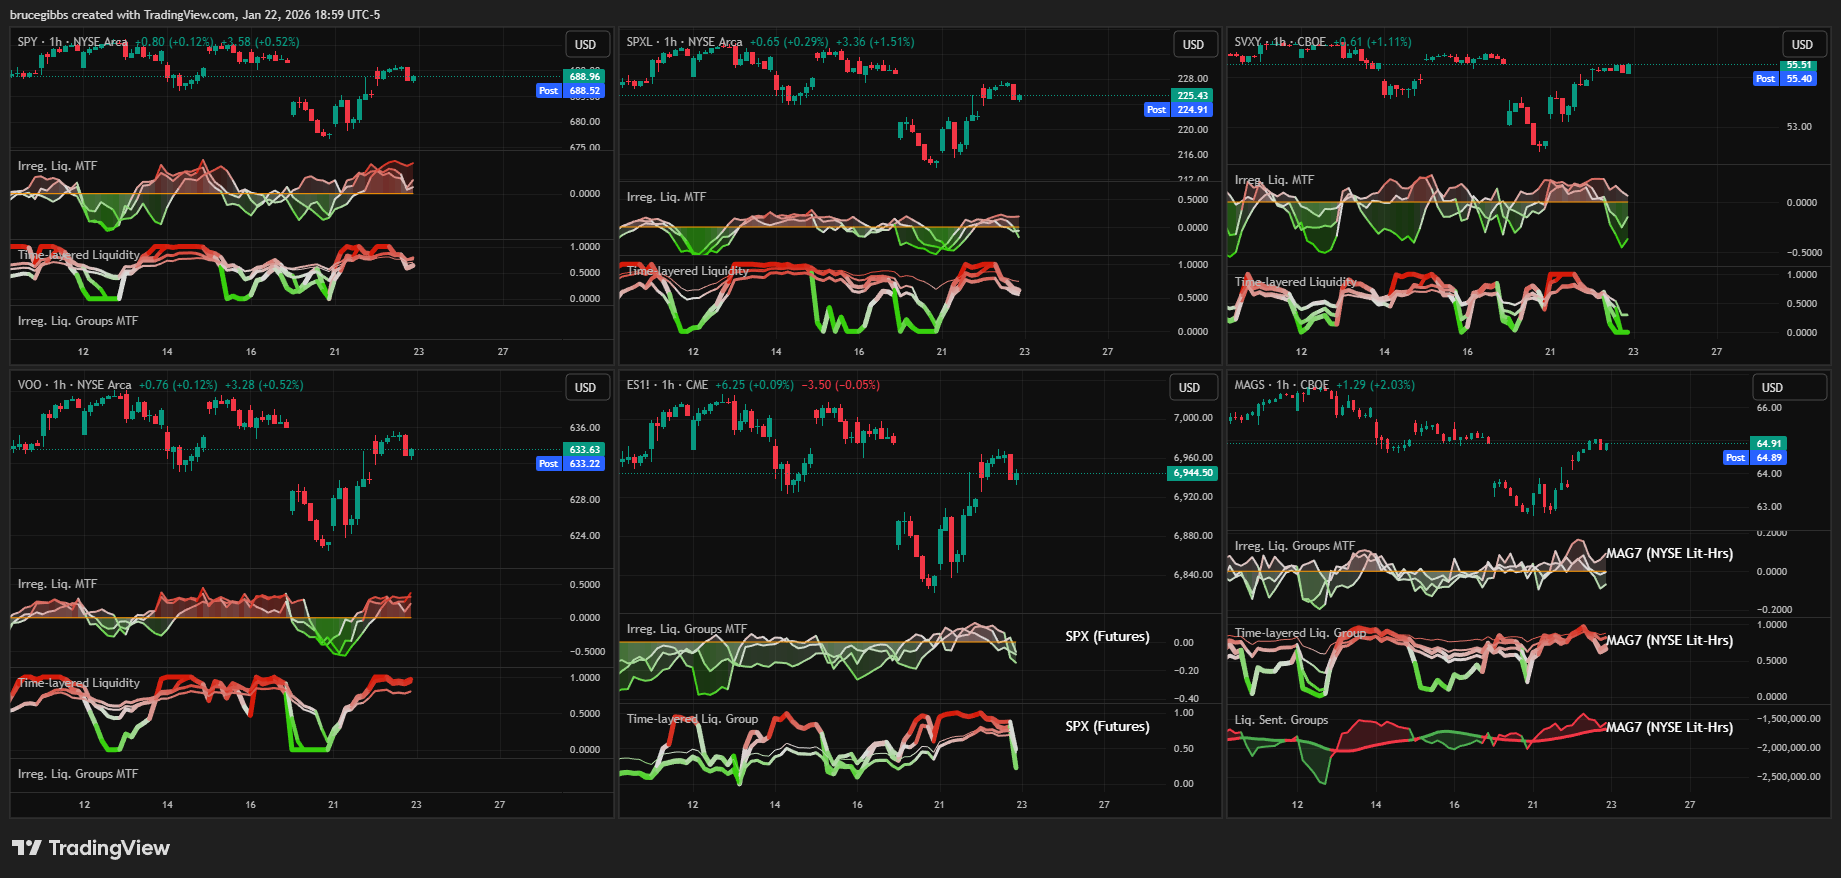The width and height of the screenshot is (1841, 878).
Task: Click the 64.91 price label on MAGS chart
Action: [x=1768, y=444]
